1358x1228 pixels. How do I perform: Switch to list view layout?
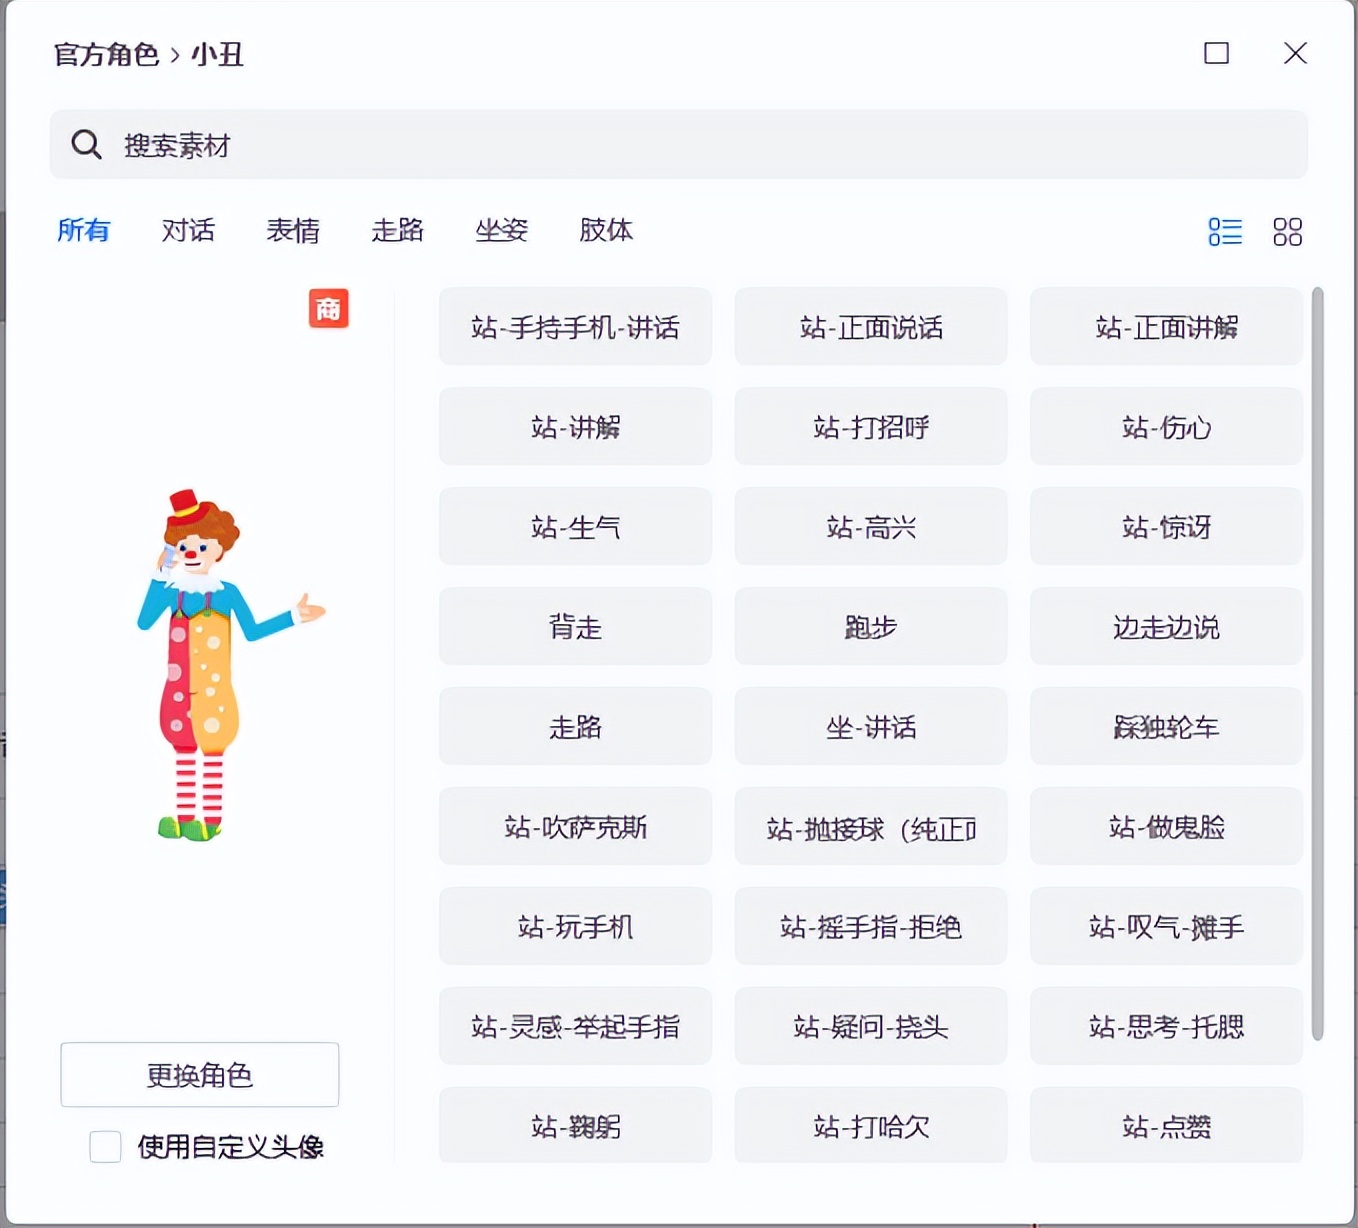pyautogui.click(x=1224, y=231)
